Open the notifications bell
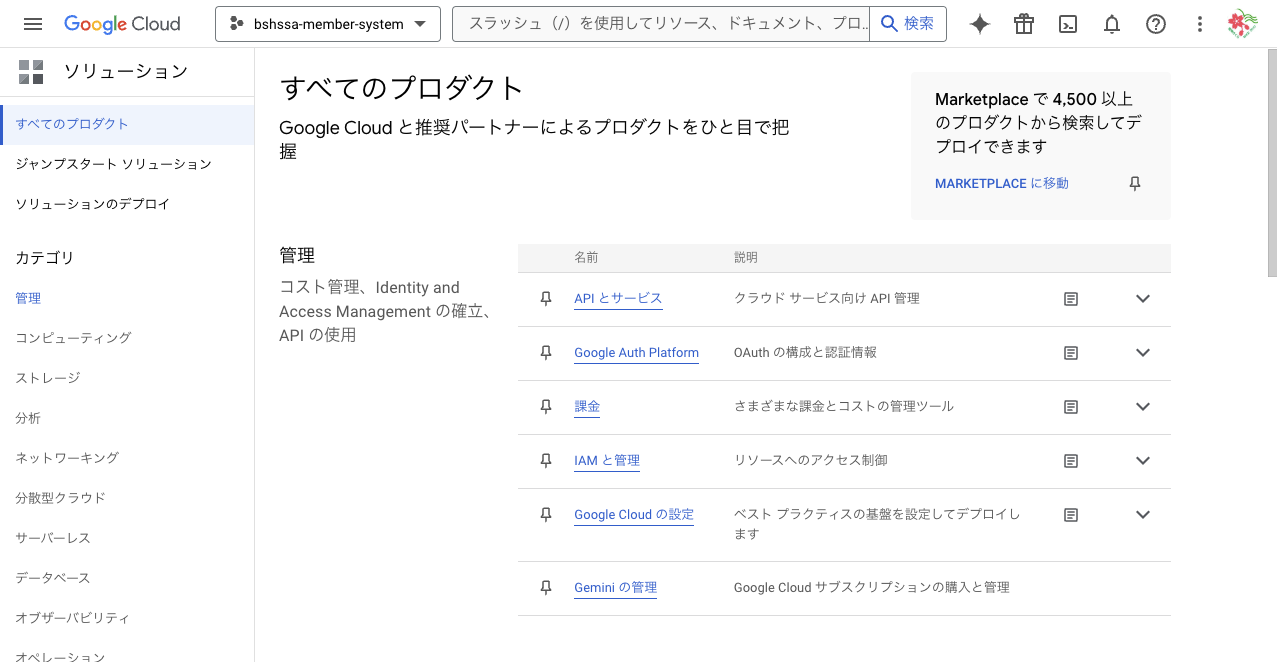 tap(1112, 24)
